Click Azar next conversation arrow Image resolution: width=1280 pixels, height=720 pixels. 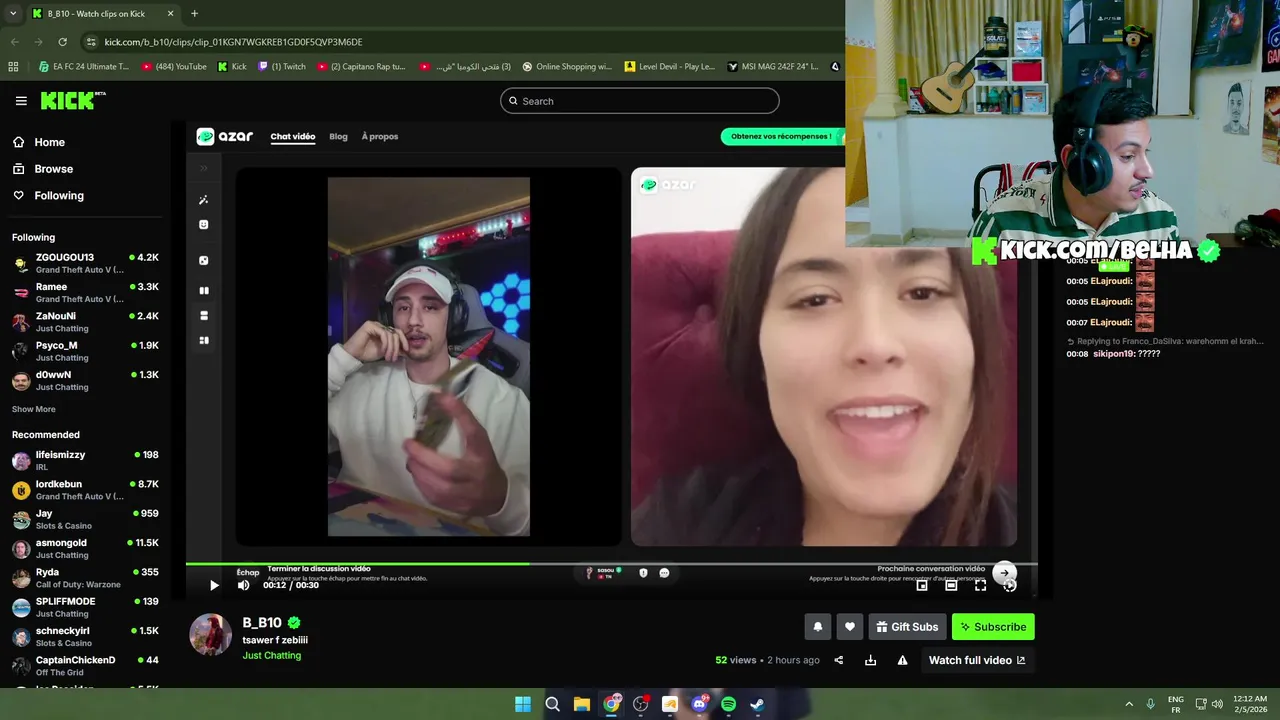(1005, 574)
